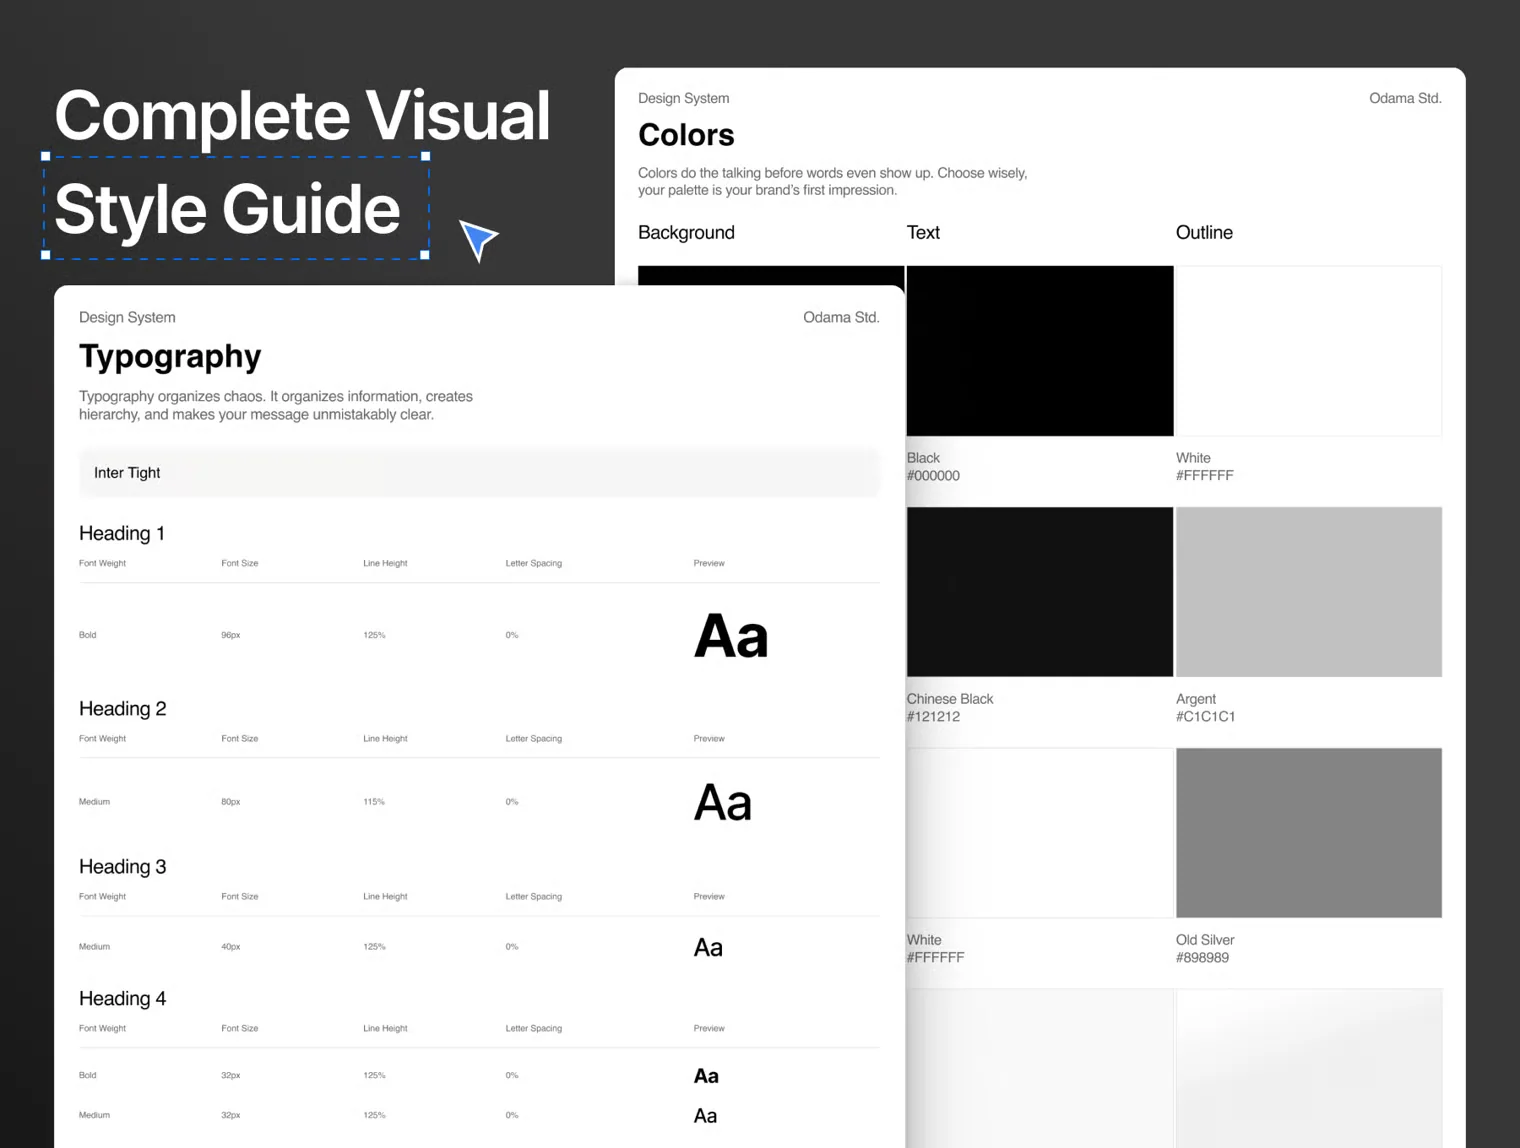Click the Heading 4 Bold "Aa" preview
This screenshot has height=1148, width=1520.
pos(706,1076)
